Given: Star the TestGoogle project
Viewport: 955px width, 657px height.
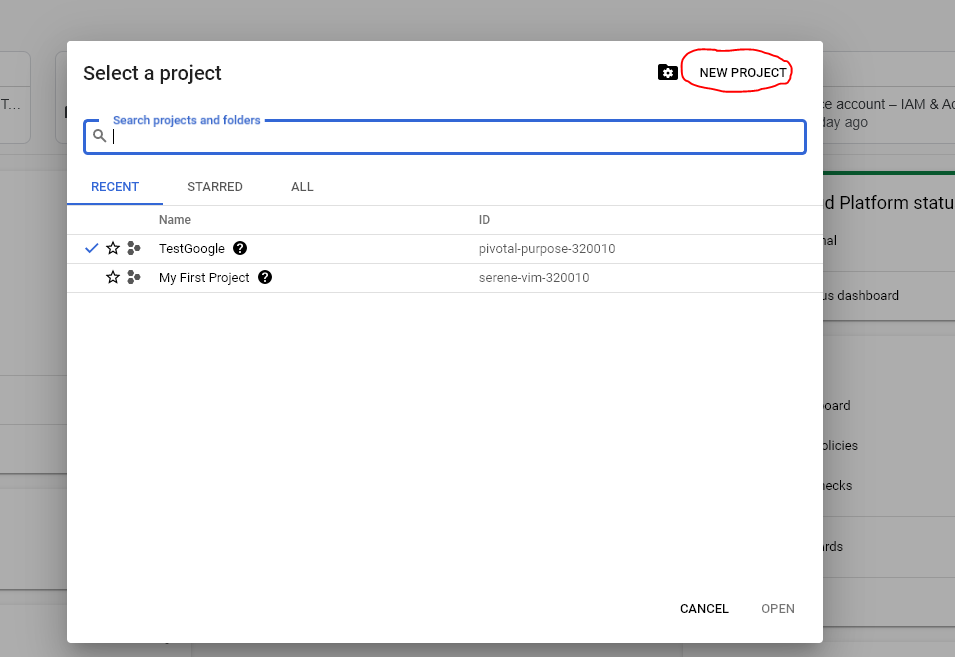Looking at the screenshot, I should click(x=113, y=248).
